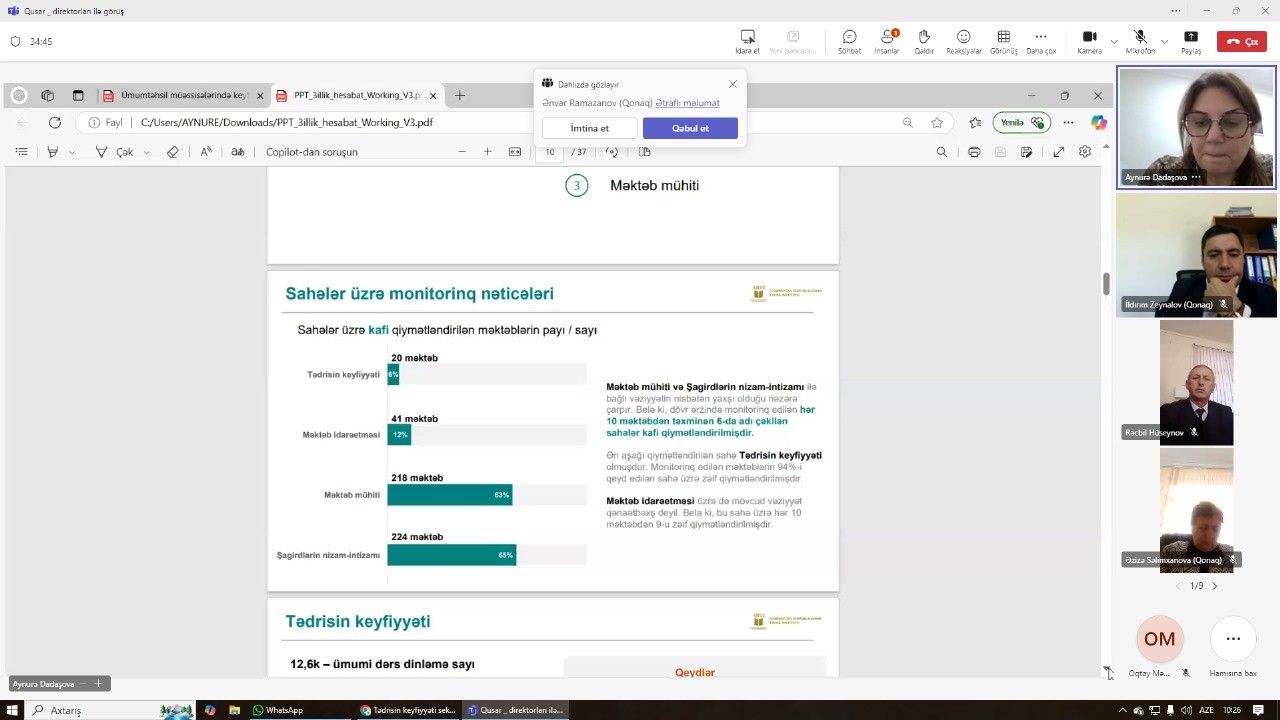The image size is (1280, 720).
Task: Toggle the Kamera on or off
Action: click(1089, 41)
